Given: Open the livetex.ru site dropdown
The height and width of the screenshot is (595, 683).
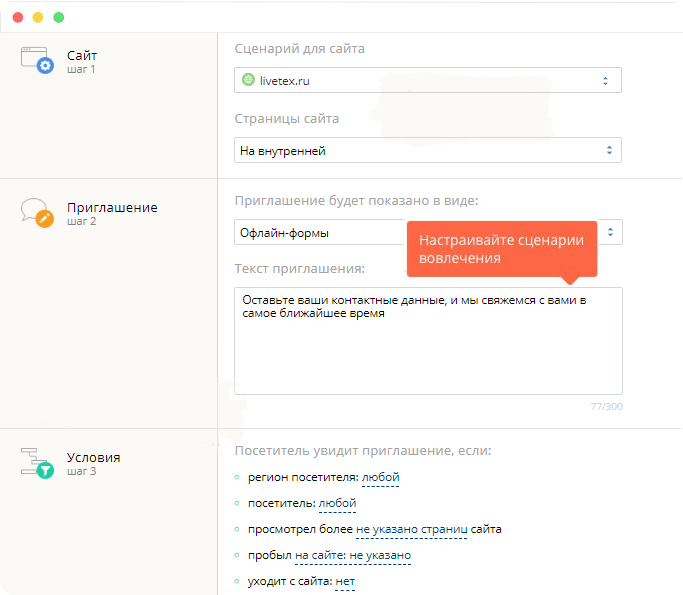Looking at the screenshot, I should 428,80.
